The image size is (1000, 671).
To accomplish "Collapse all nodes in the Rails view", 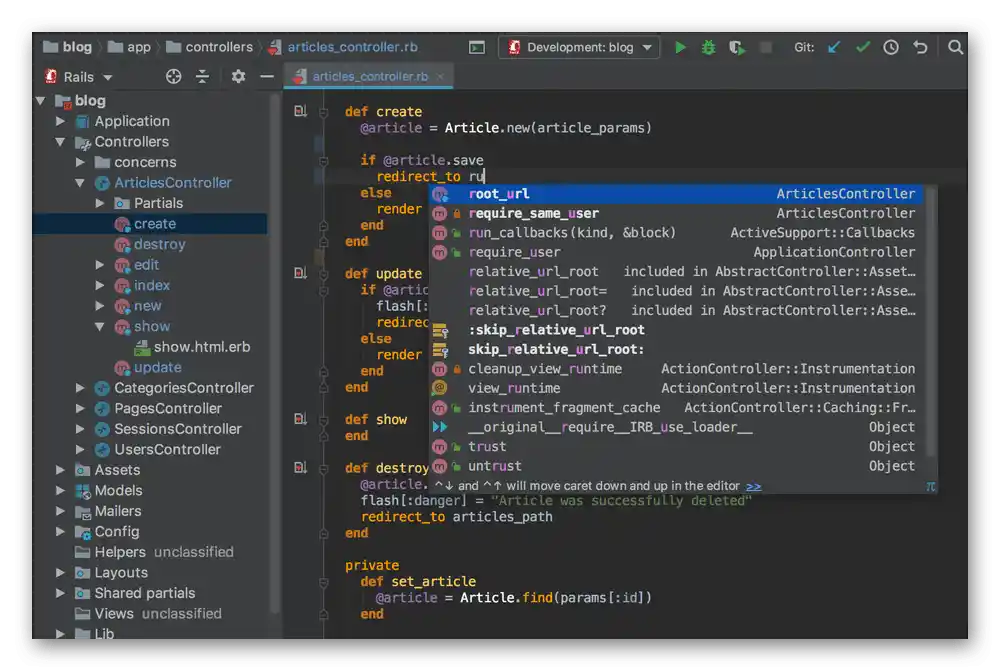I will [202, 77].
